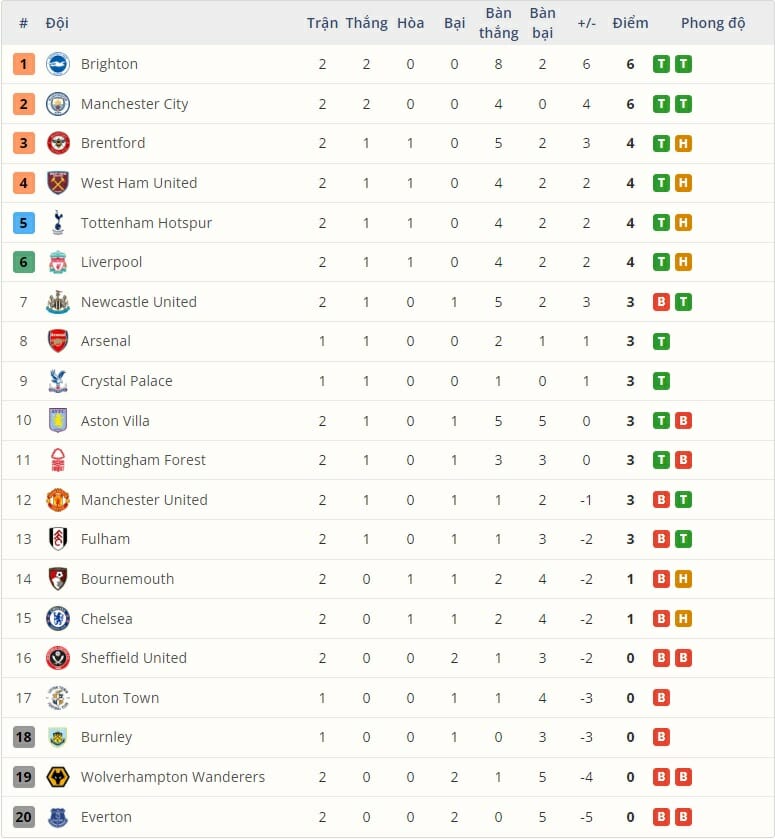Click the Everton club crest icon
Image resolution: width=775 pixels, height=839 pixels.
pos(58,816)
